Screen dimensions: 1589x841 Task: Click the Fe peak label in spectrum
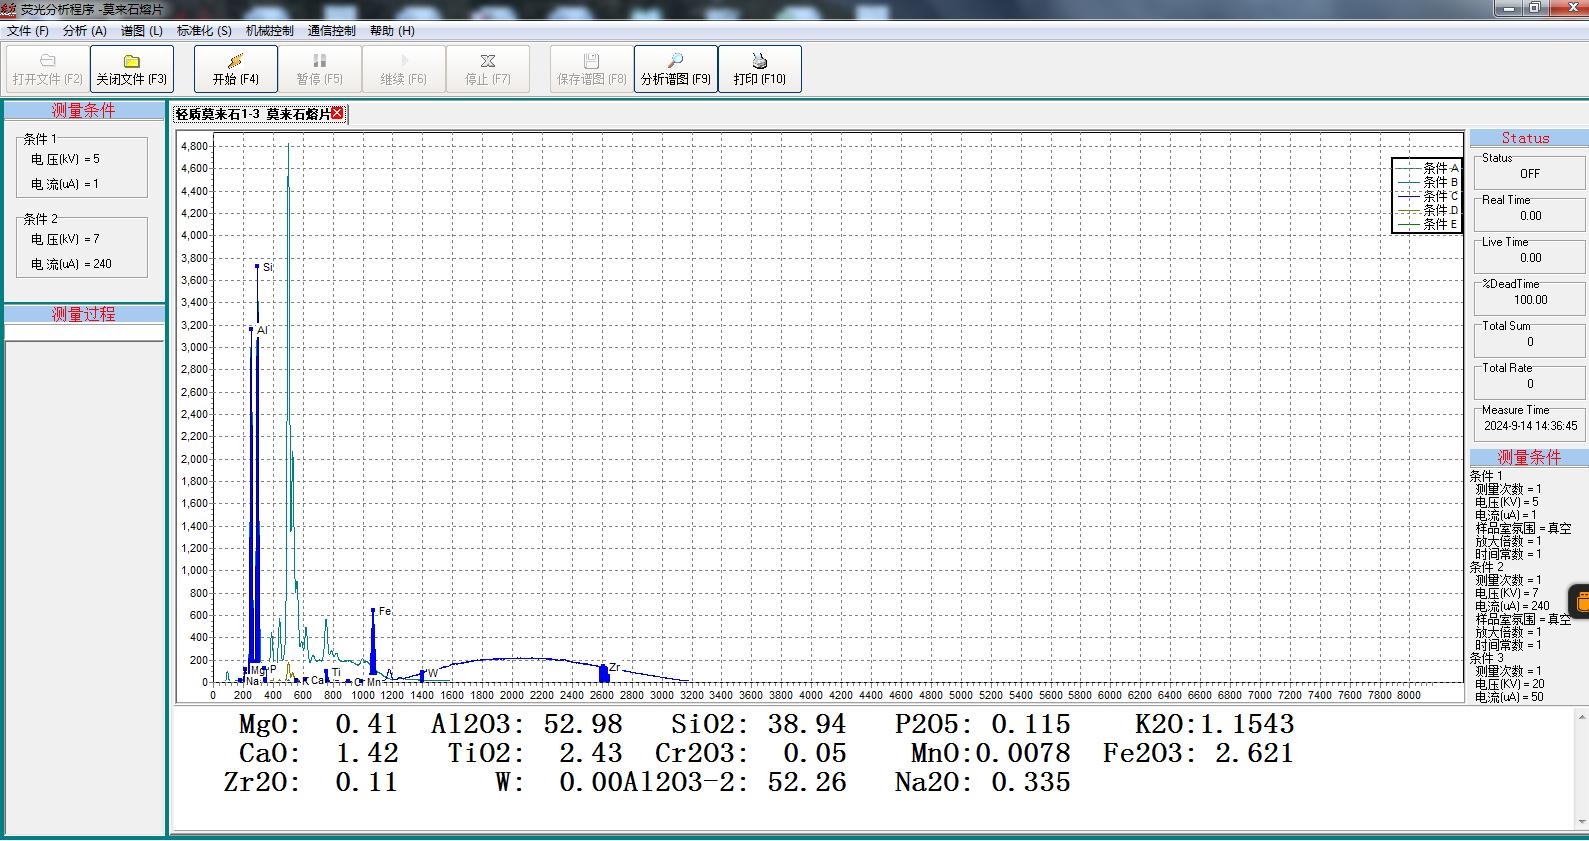[385, 611]
